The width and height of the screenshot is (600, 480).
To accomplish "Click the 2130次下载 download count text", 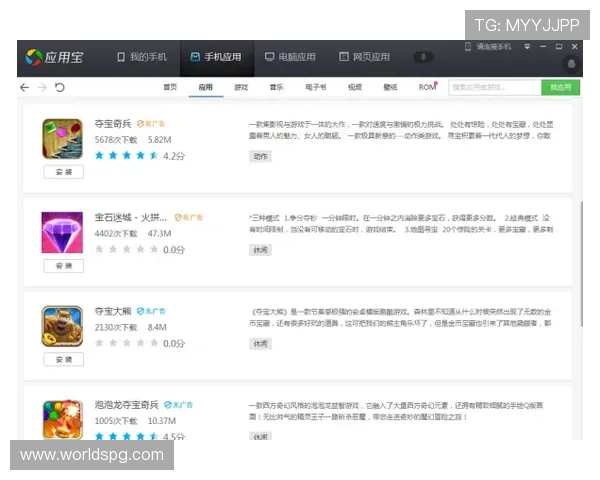I will (116, 328).
